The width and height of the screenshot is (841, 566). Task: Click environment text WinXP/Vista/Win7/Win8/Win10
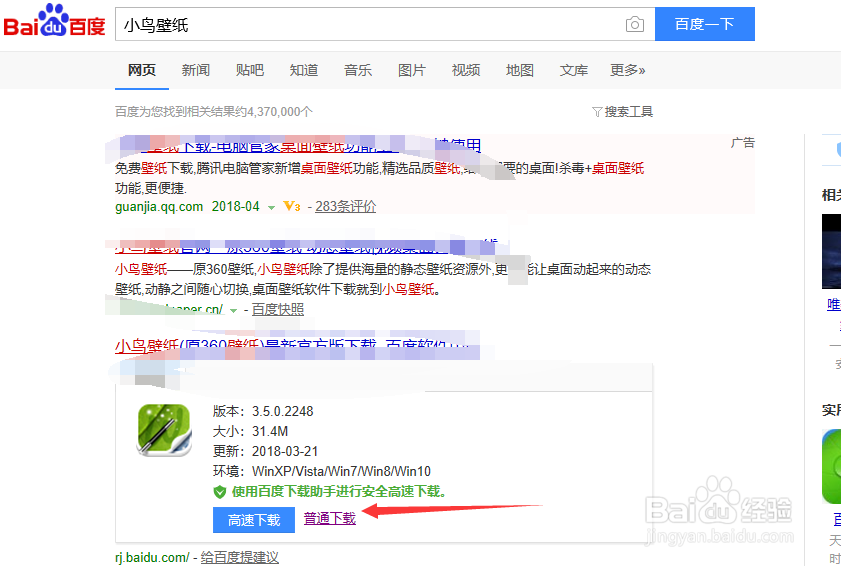click(x=342, y=472)
